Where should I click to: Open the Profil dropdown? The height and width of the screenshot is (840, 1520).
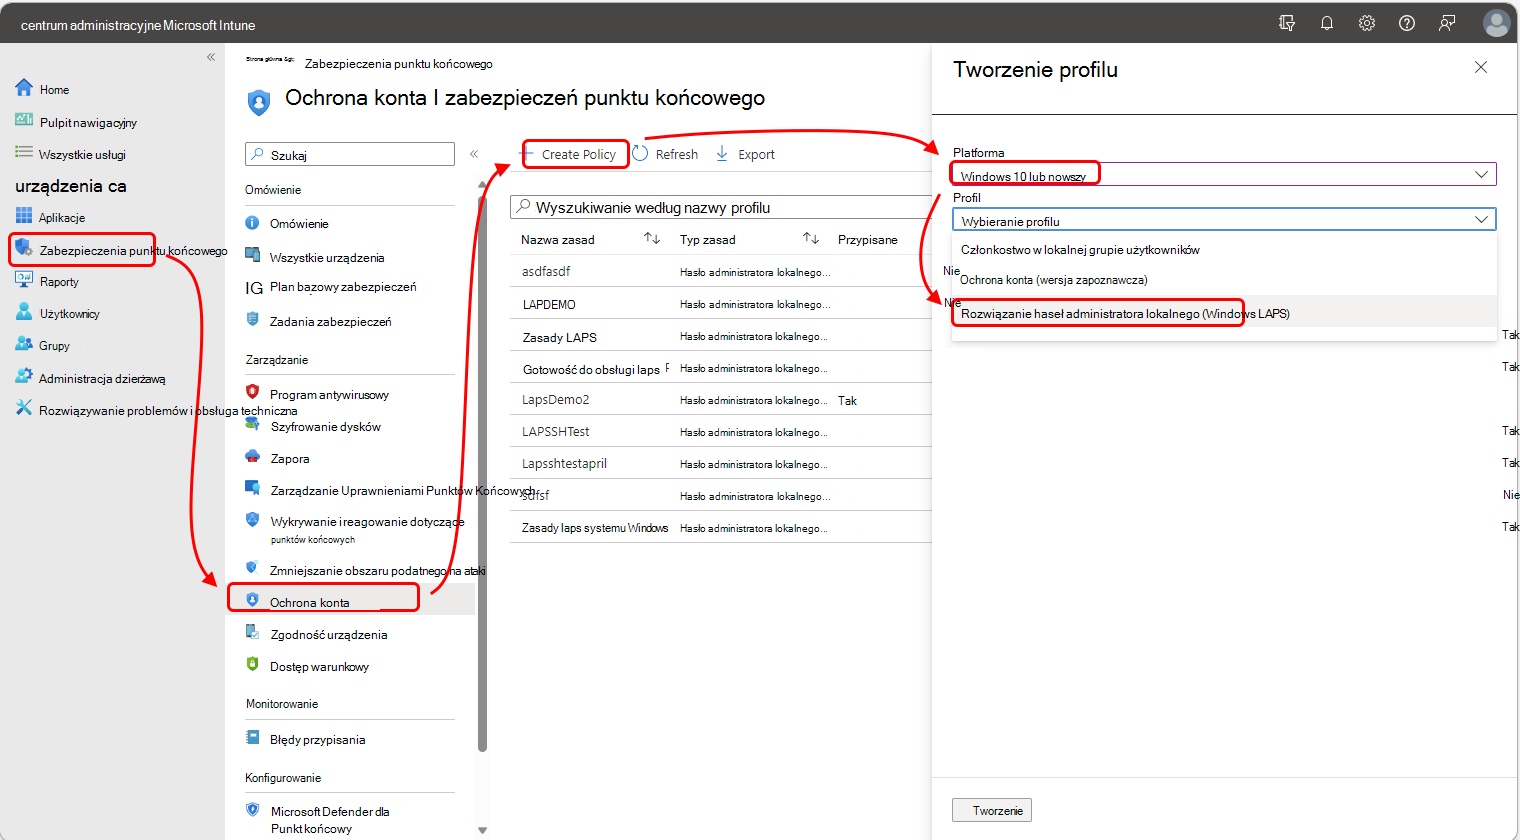[x=1224, y=220]
